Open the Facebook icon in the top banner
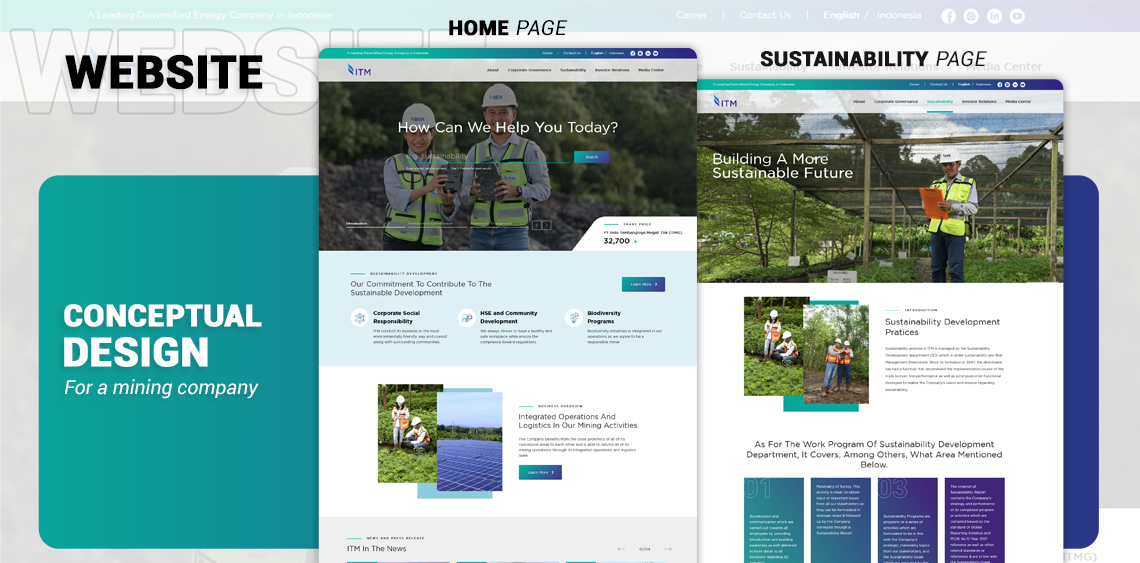Viewport: 1140px width, 563px height. [x=948, y=16]
